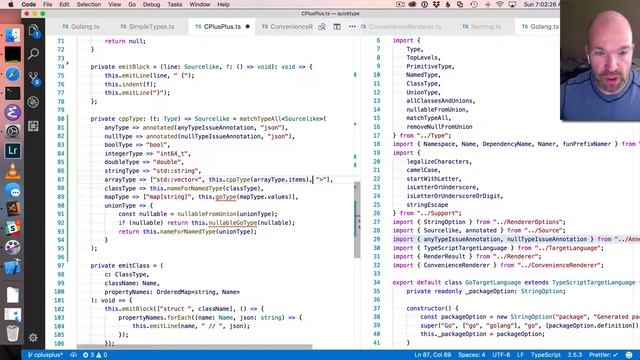Click the feedback smiley in status bar

coord(629,355)
